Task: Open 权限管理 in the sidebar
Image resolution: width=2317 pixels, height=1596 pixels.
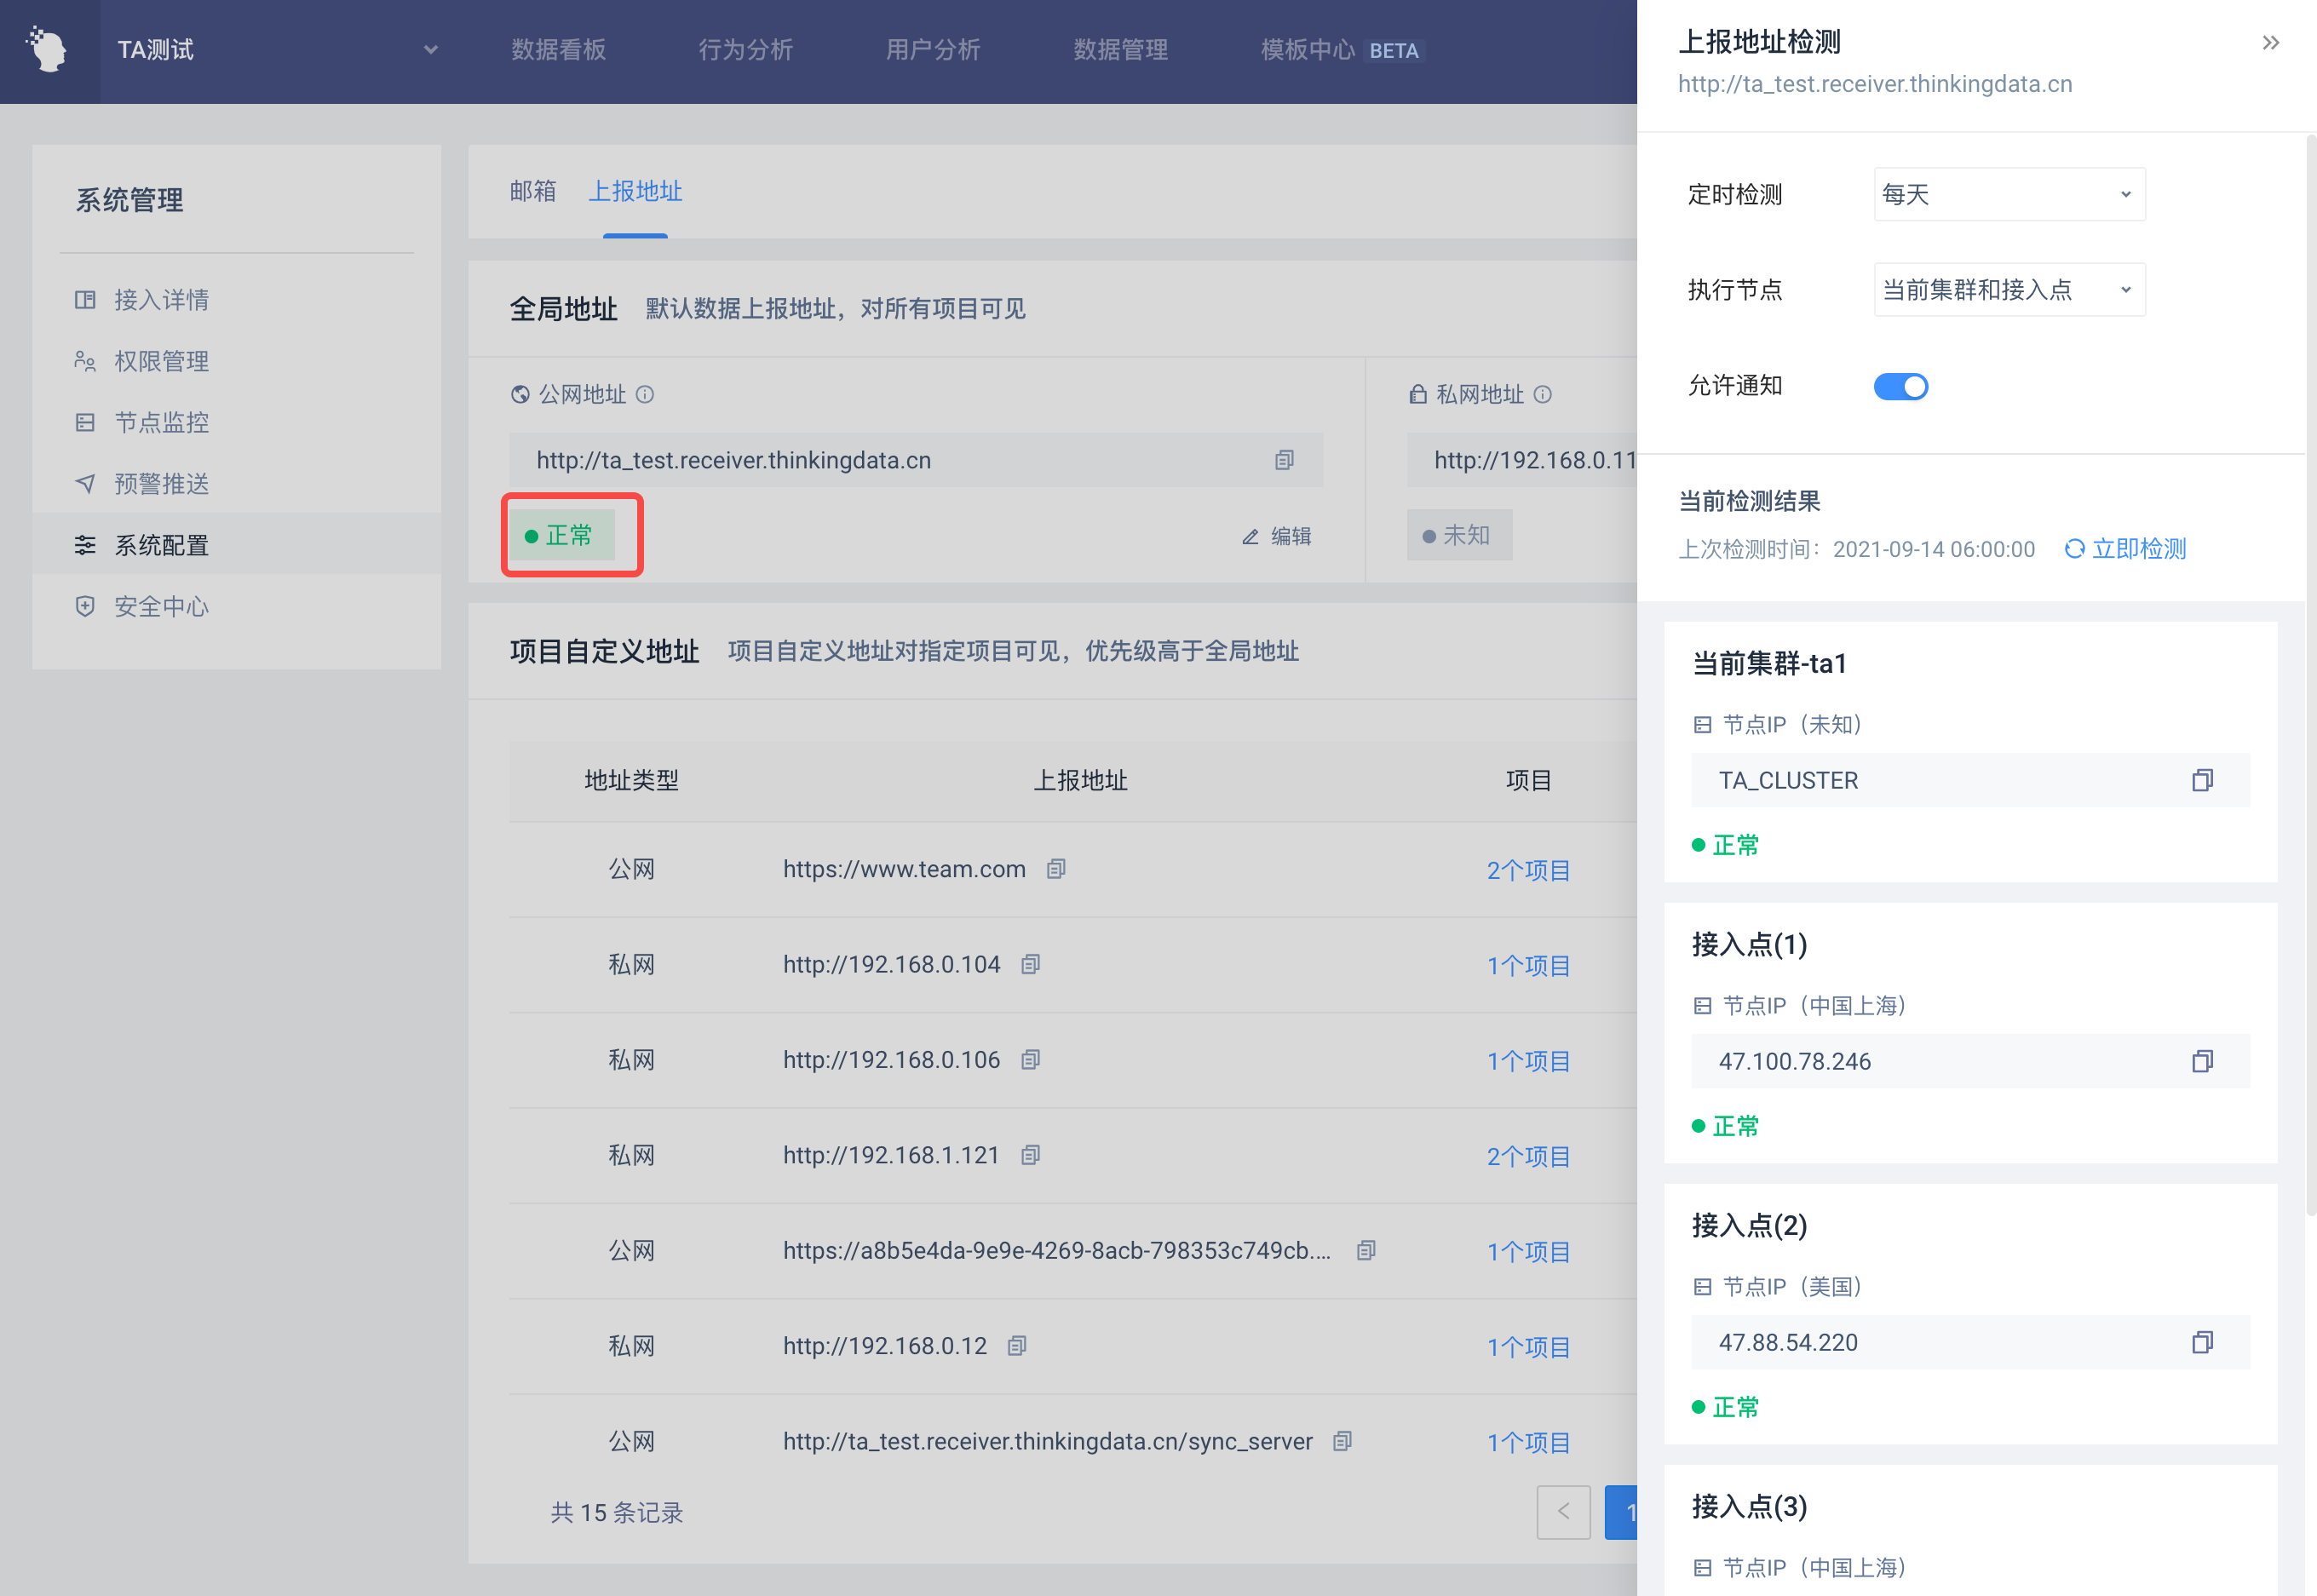Action: point(236,361)
